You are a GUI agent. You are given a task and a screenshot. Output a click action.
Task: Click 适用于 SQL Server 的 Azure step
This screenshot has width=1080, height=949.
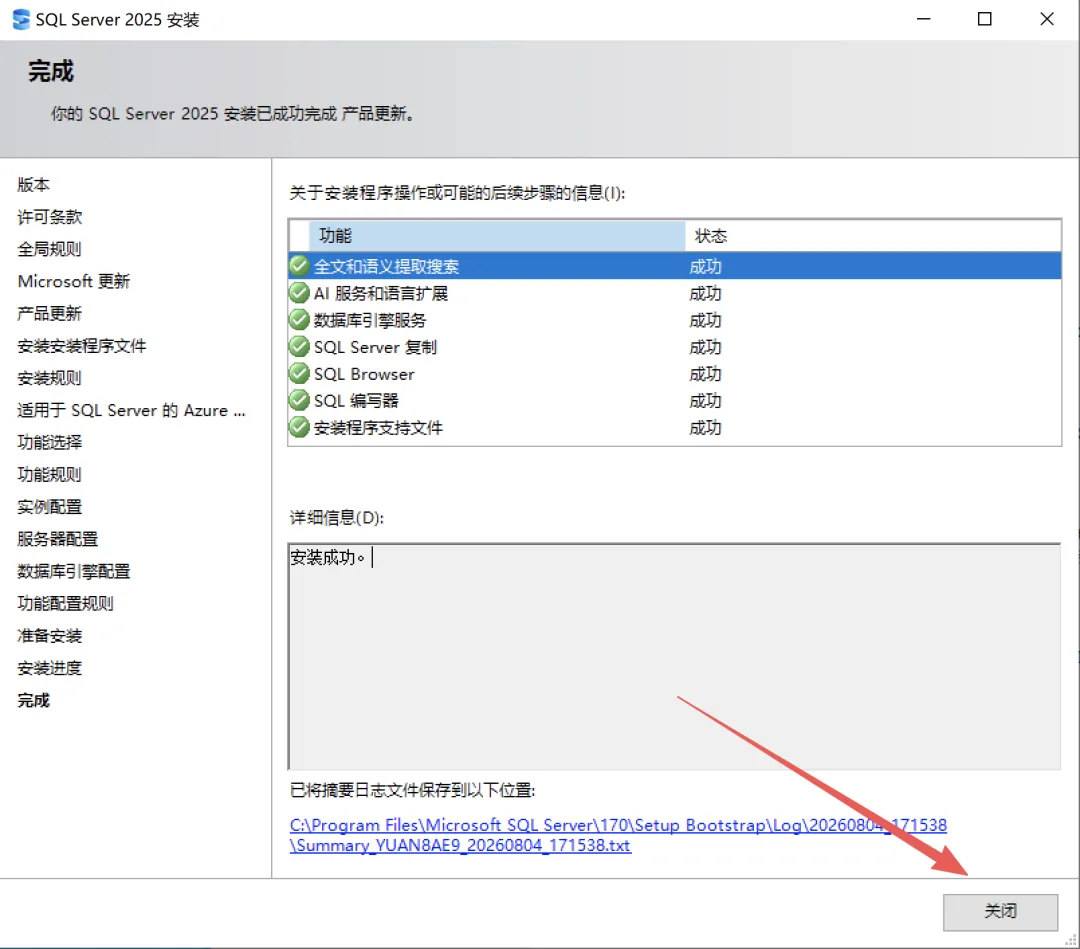click(x=131, y=410)
